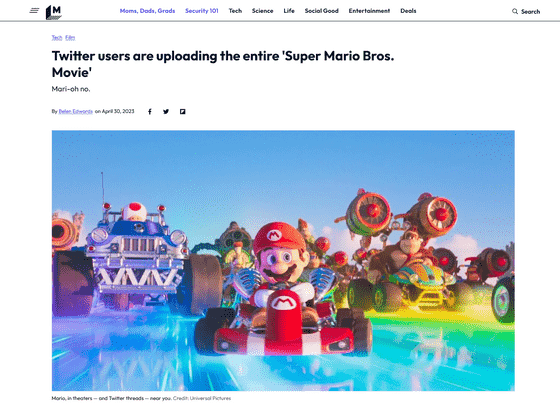This screenshot has width=560, height=411.
Task: Open the hamburger menu icon
Action: point(34,11)
